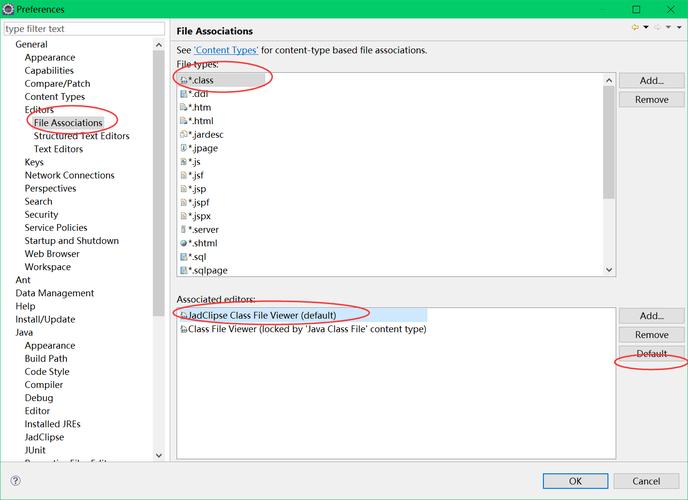Open the 'Content Types' link
The height and width of the screenshot is (500, 688).
226,50
